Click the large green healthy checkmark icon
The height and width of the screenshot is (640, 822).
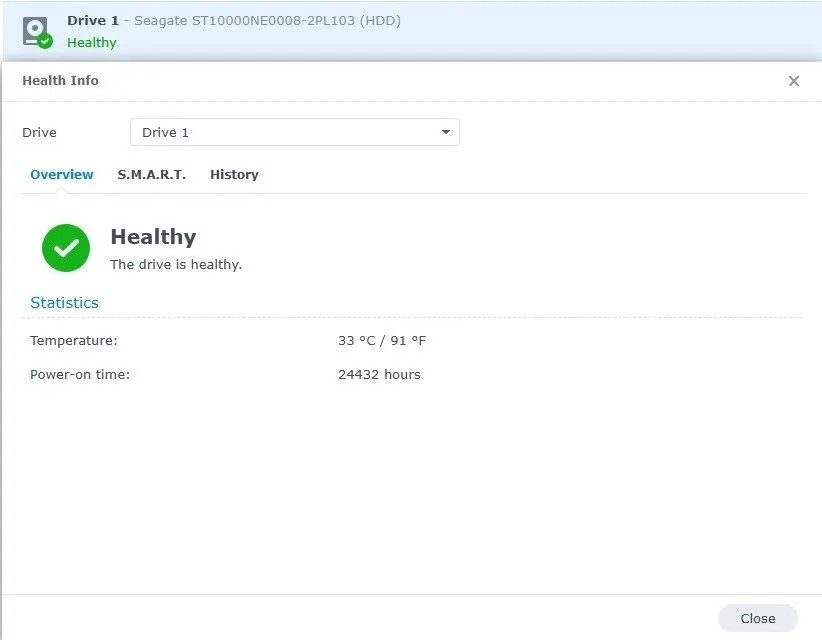click(x=66, y=248)
